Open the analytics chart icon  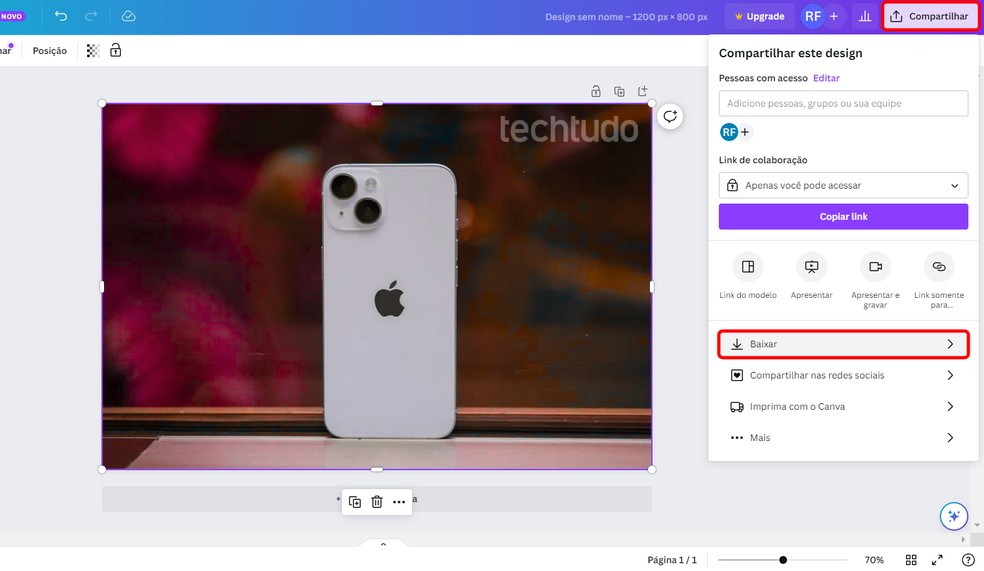pyautogui.click(x=865, y=16)
